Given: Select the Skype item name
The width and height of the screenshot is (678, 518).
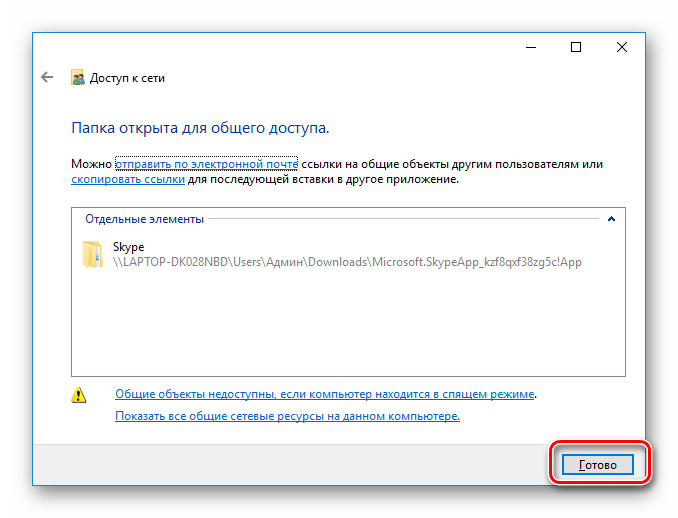Looking at the screenshot, I should (128, 247).
